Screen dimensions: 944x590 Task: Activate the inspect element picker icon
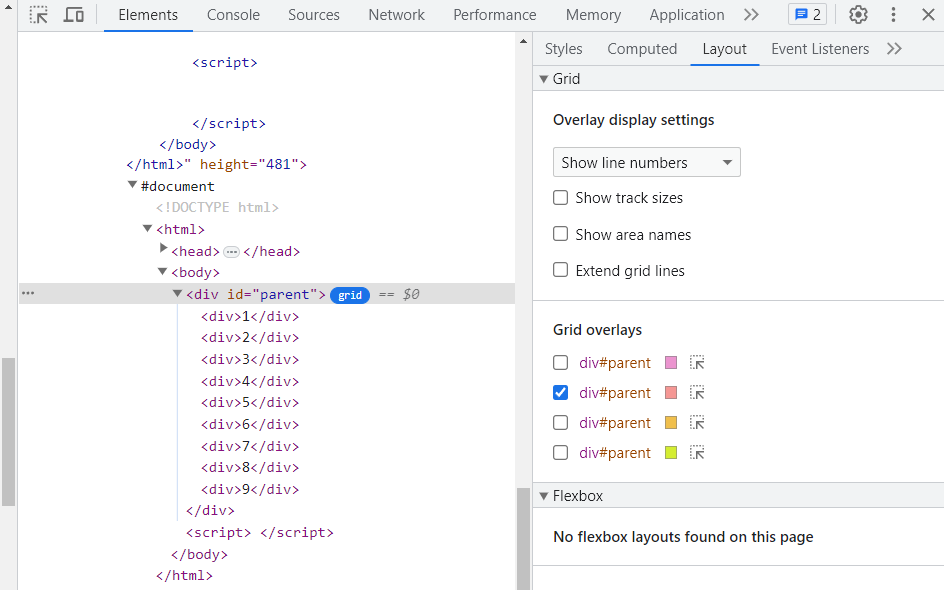point(38,15)
